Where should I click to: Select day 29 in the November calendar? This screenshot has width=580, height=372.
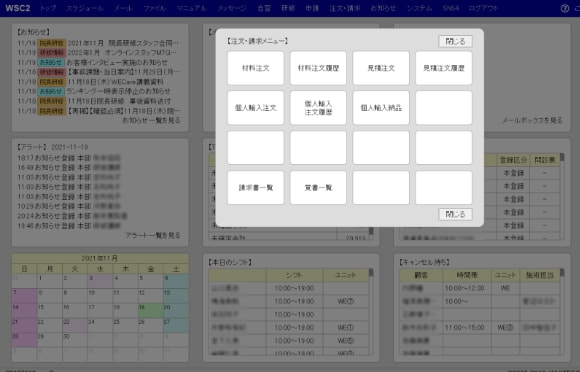pos(50,340)
